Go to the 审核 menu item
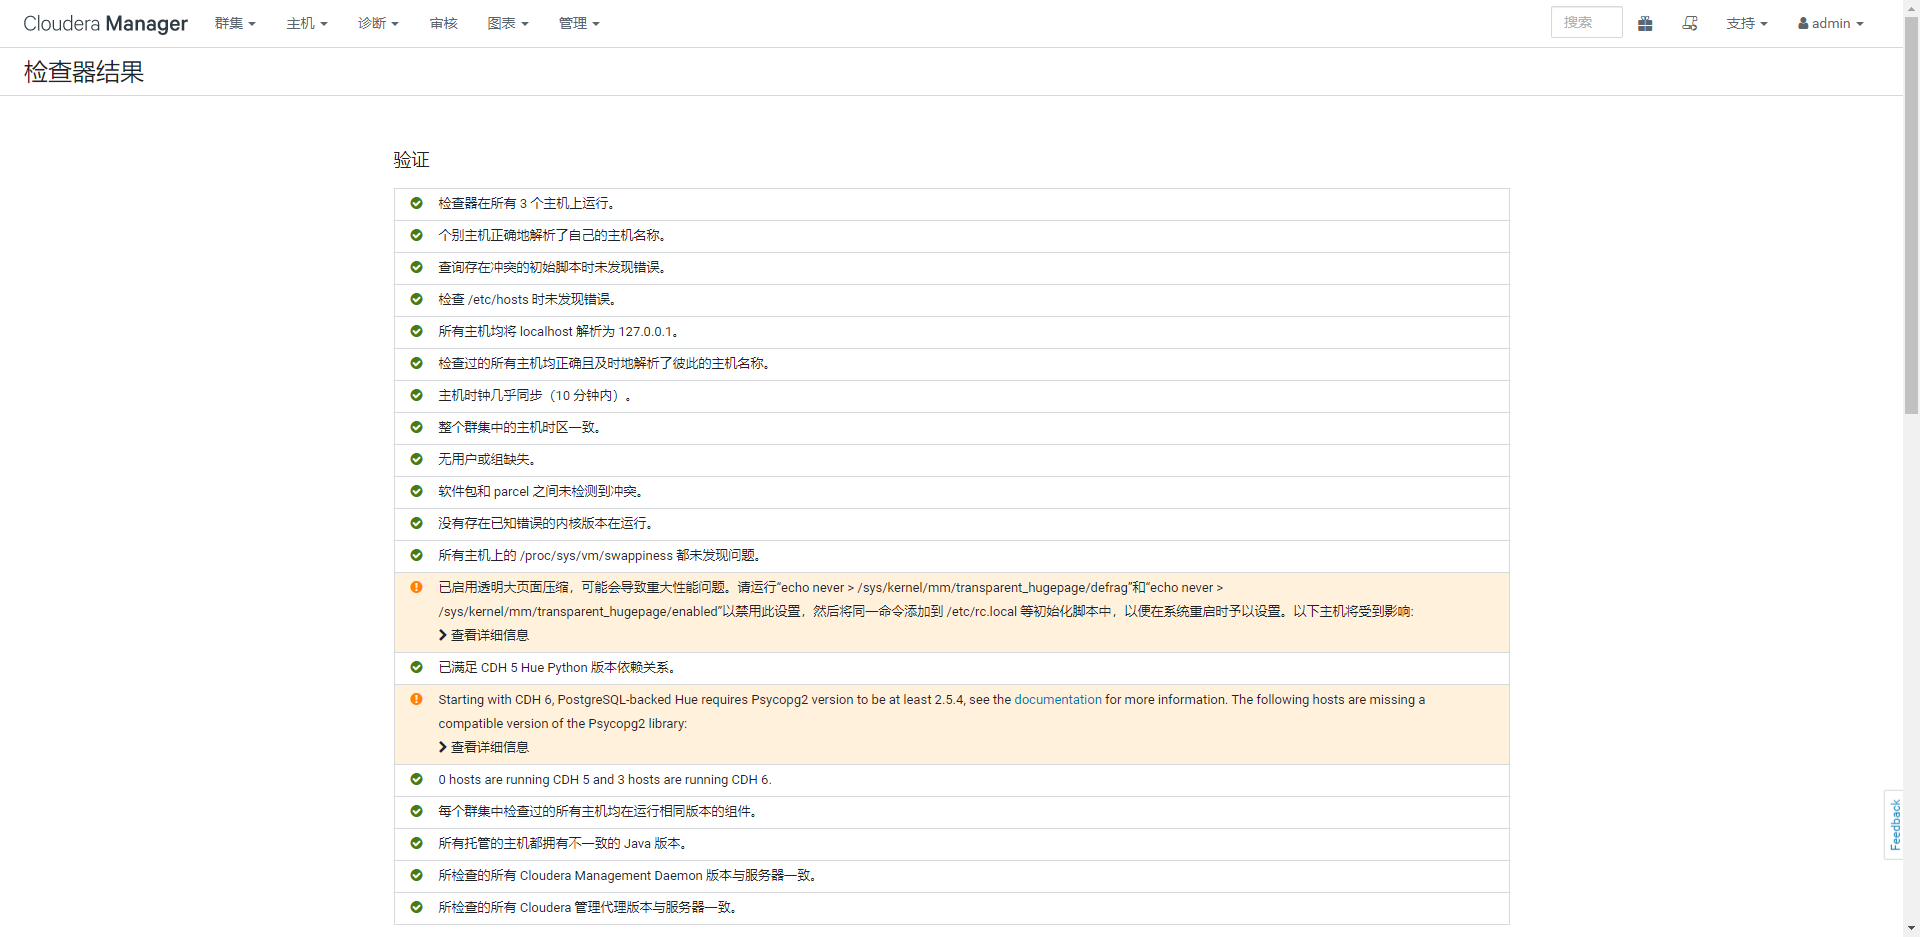This screenshot has height=937, width=1920. pyautogui.click(x=443, y=23)
